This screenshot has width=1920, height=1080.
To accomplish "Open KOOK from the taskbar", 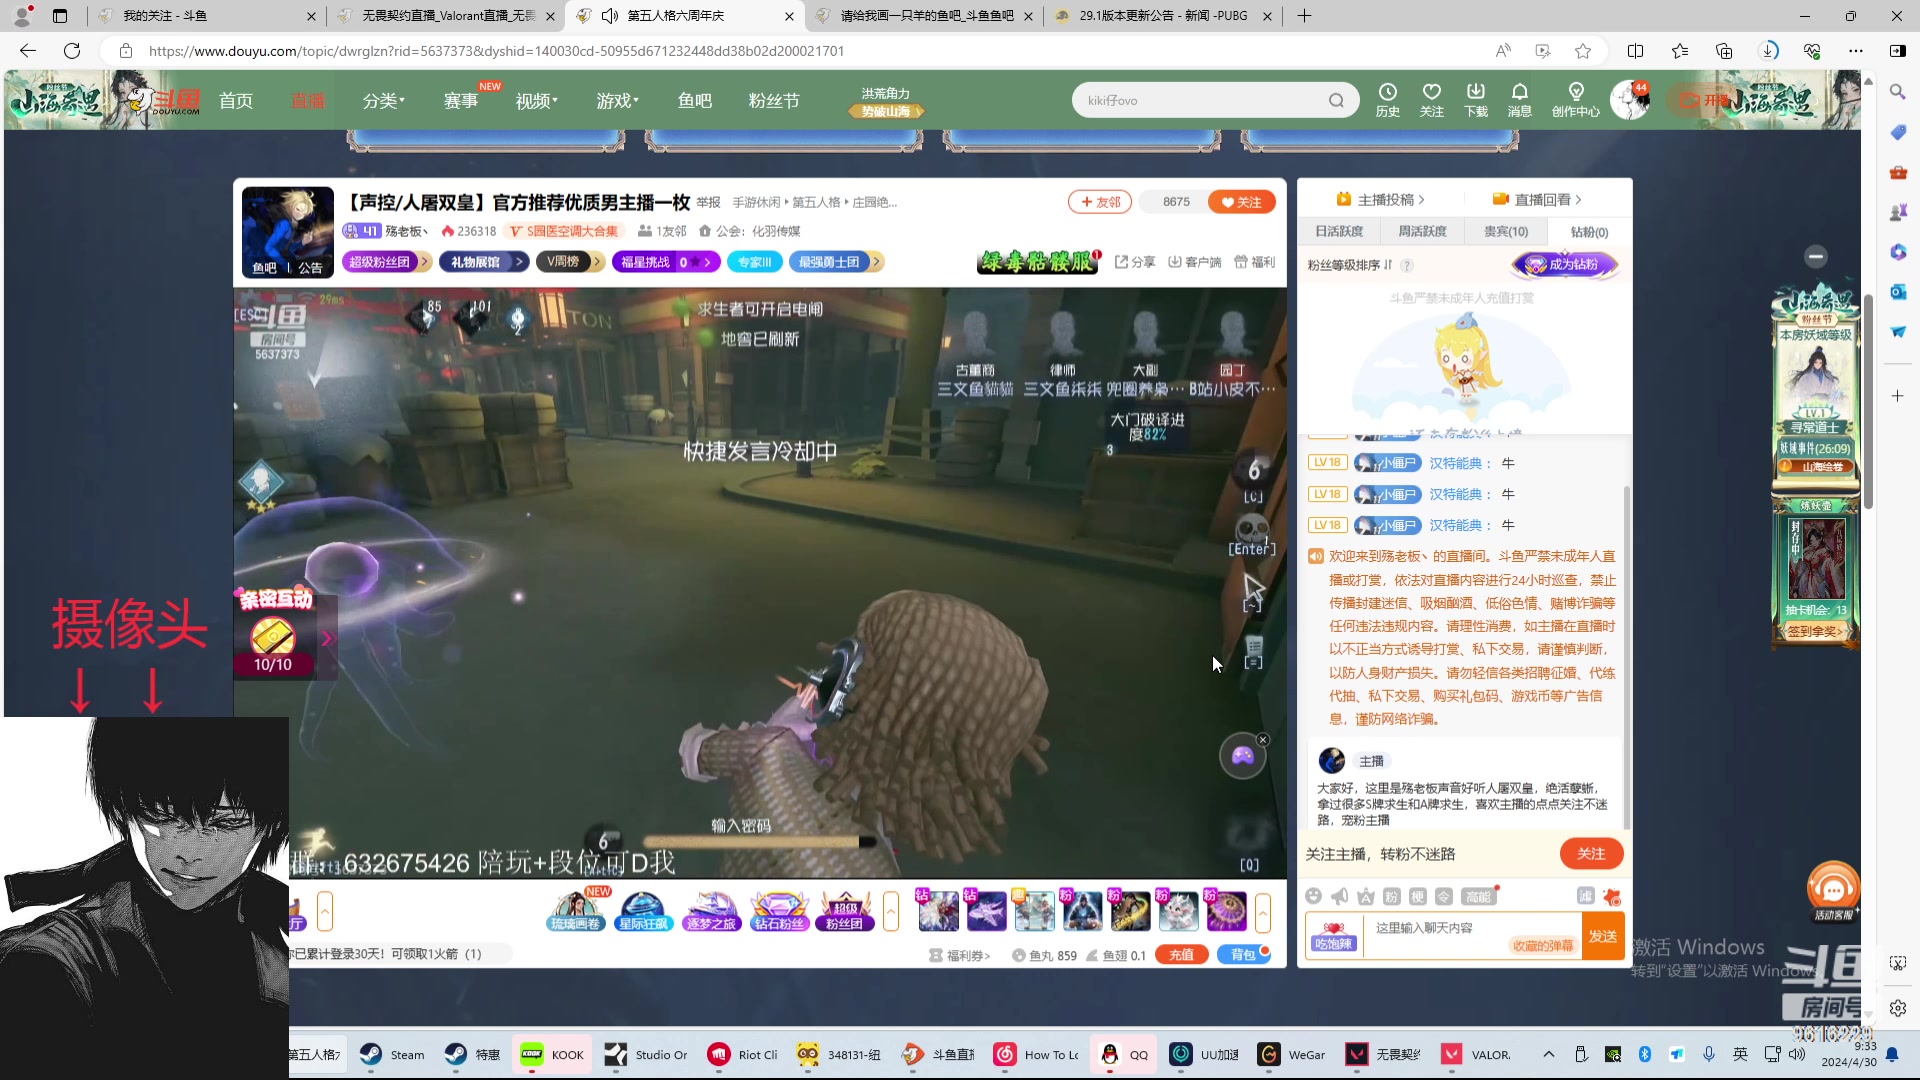I will click(x=553, y=1054).
